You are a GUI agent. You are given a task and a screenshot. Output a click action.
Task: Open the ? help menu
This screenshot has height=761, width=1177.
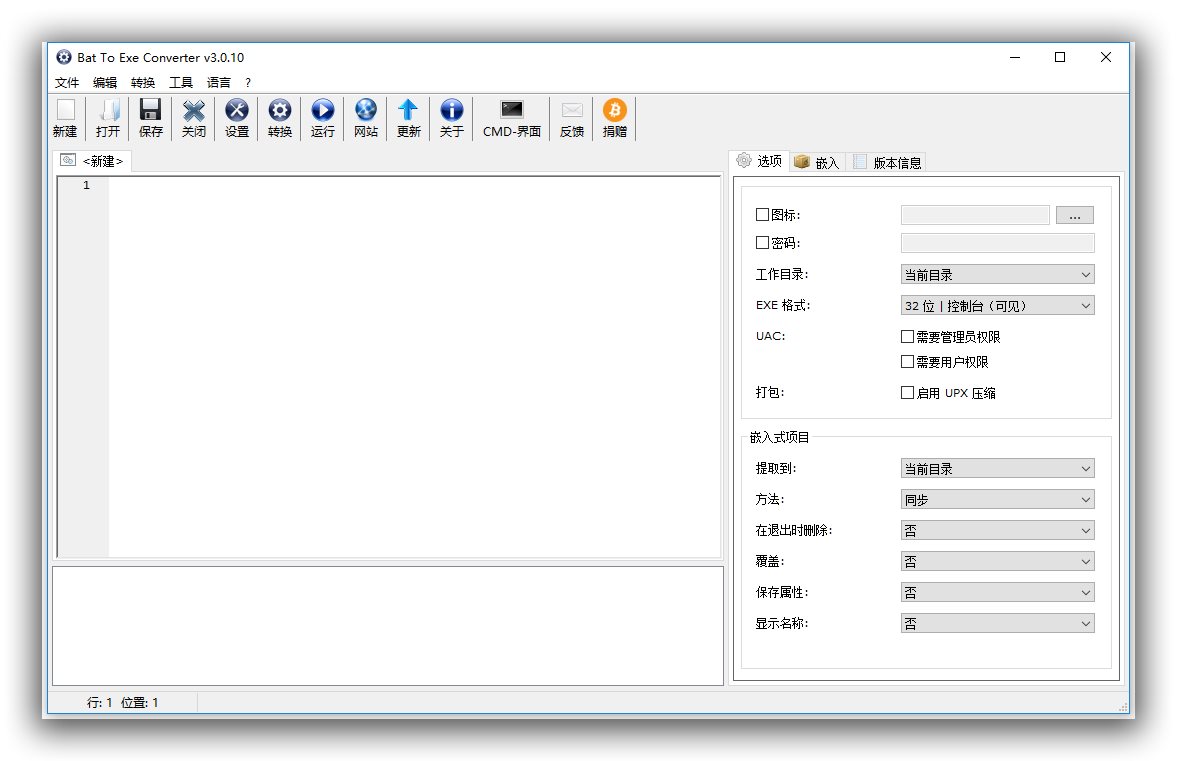pyautogui.click(x=248, y=83)
